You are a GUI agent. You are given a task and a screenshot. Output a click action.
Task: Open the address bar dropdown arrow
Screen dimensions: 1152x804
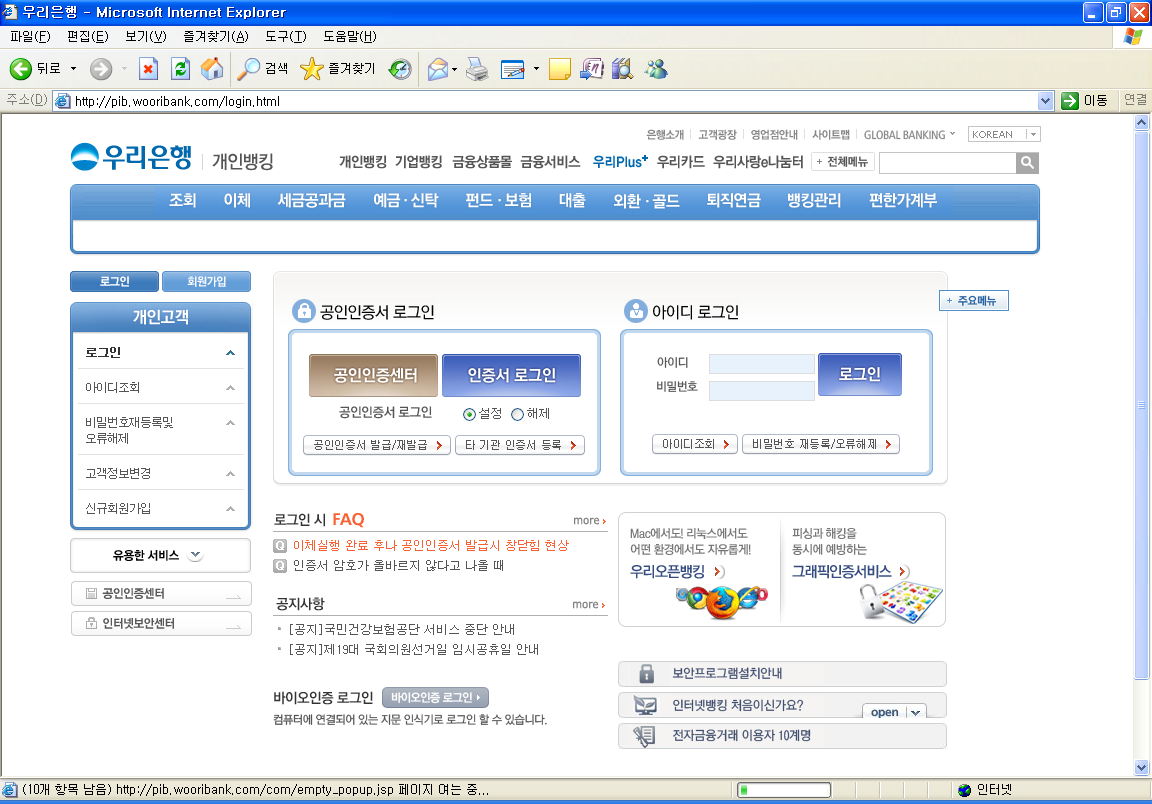pos(1045,101)
